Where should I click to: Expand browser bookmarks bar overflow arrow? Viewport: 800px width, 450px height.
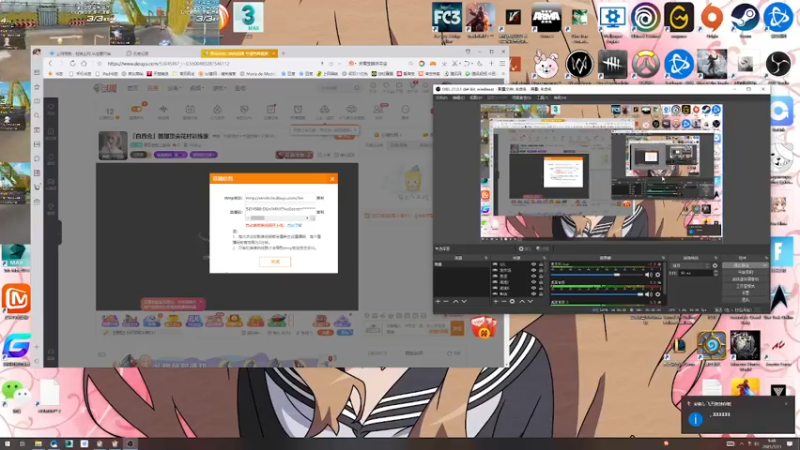tap(502, 73)
